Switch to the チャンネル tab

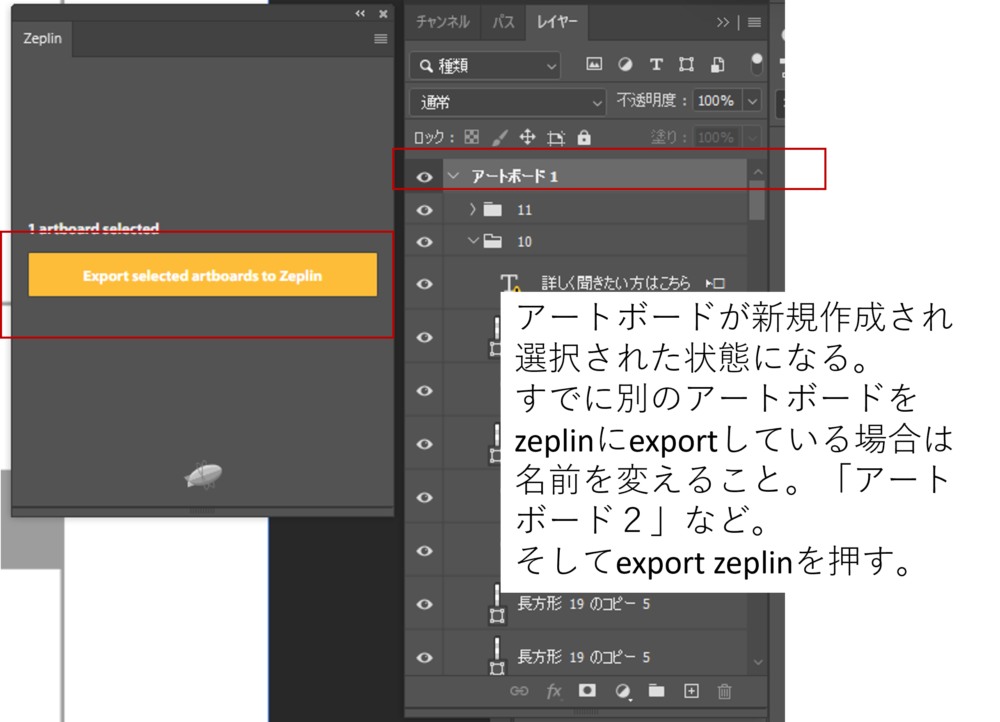[442, 22]
